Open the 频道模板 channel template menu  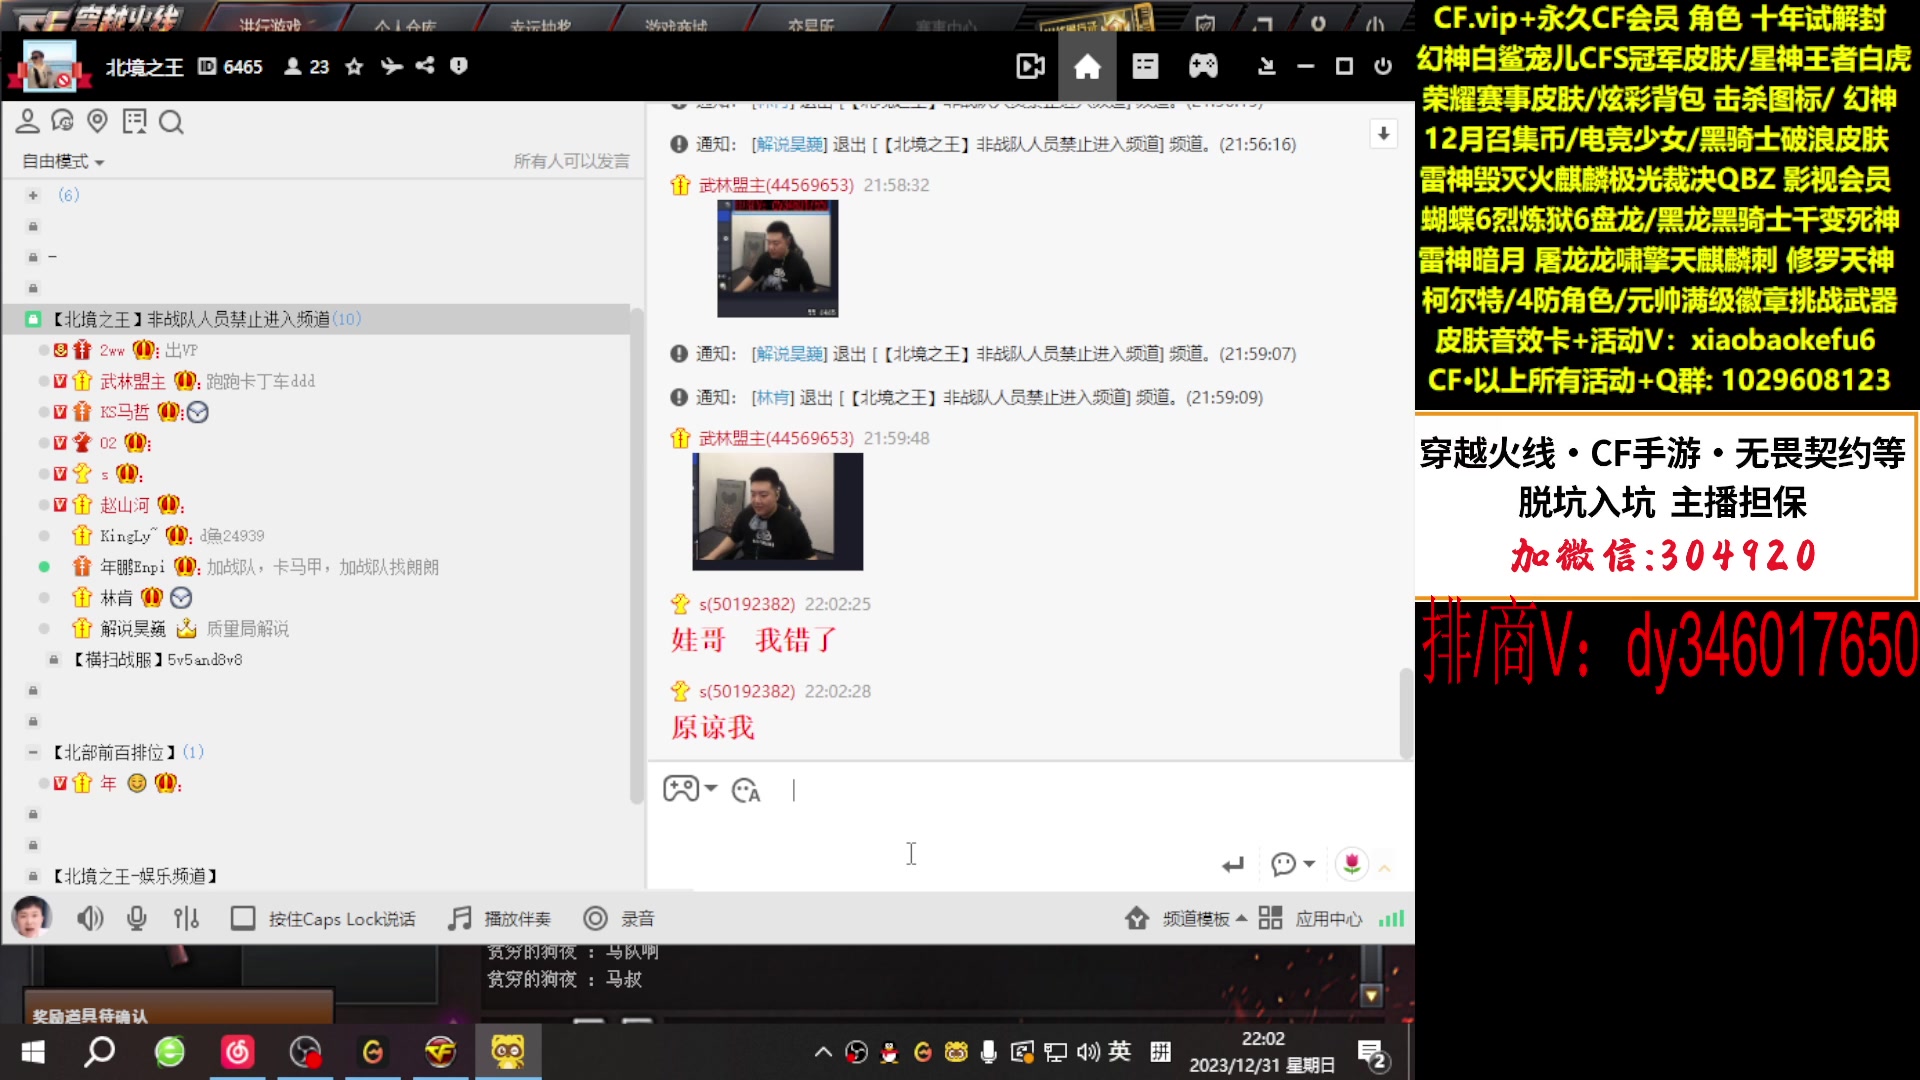click(1186, 918)
